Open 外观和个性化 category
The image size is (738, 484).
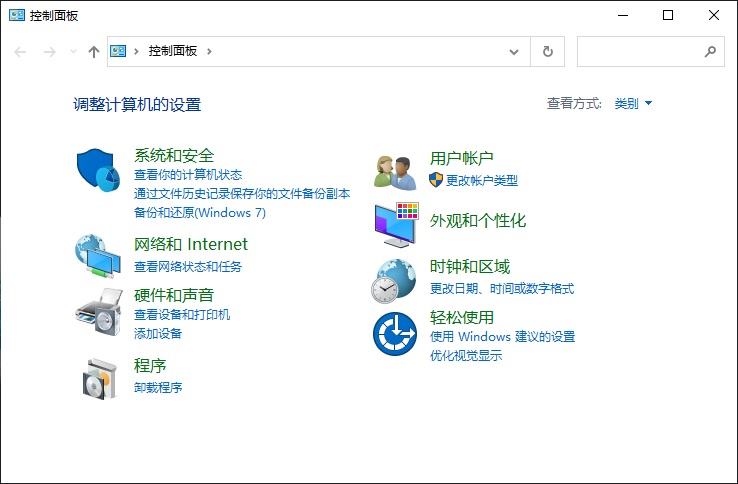pyautogui.click(x=478, y=220)
